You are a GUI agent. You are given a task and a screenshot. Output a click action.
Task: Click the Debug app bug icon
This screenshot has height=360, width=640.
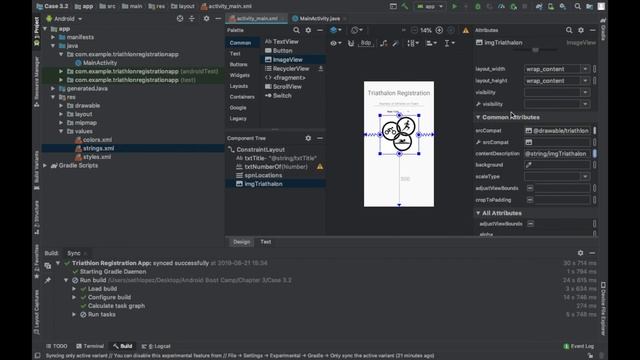tap(478, 7)
